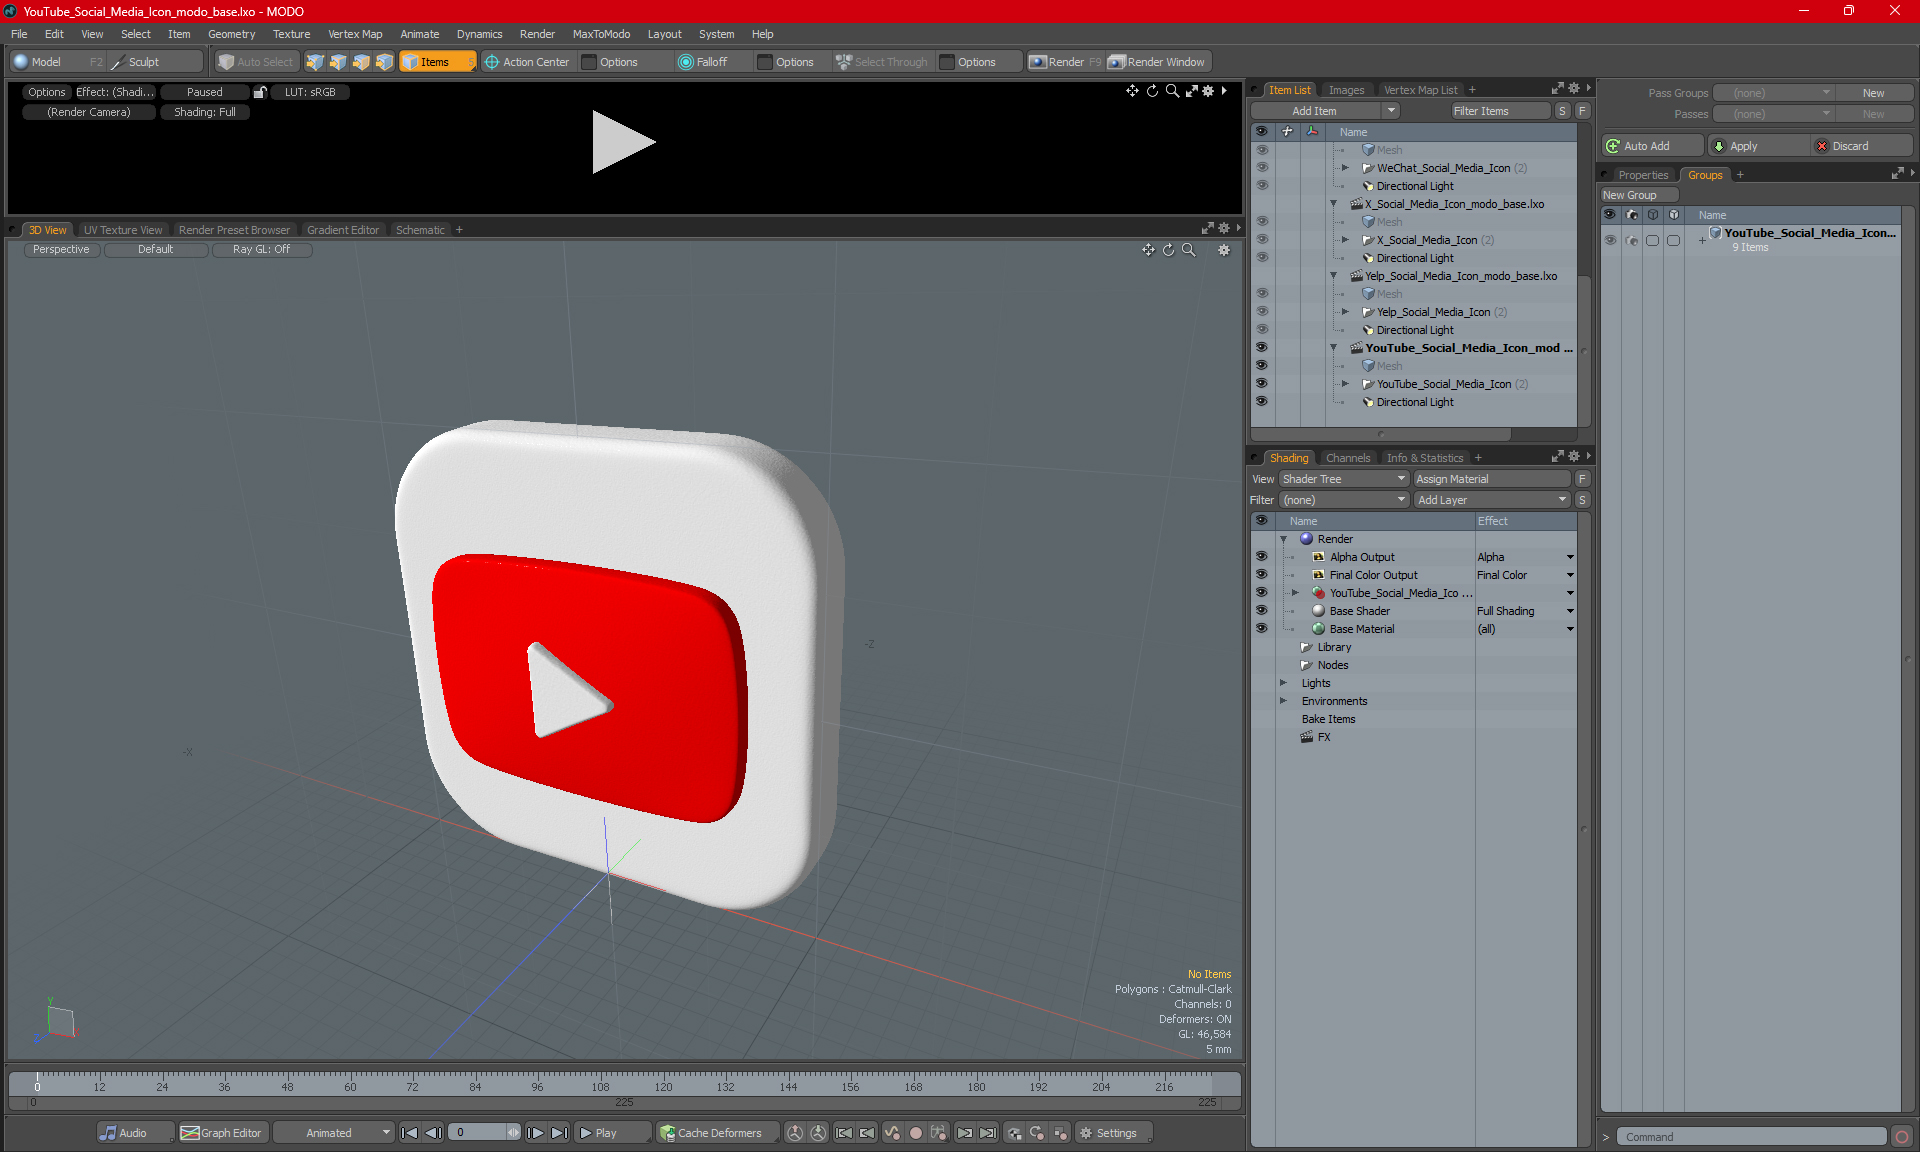Toggle the Action Center tool
This screenshot has width=1920, height=1152.
coord(527,62)
